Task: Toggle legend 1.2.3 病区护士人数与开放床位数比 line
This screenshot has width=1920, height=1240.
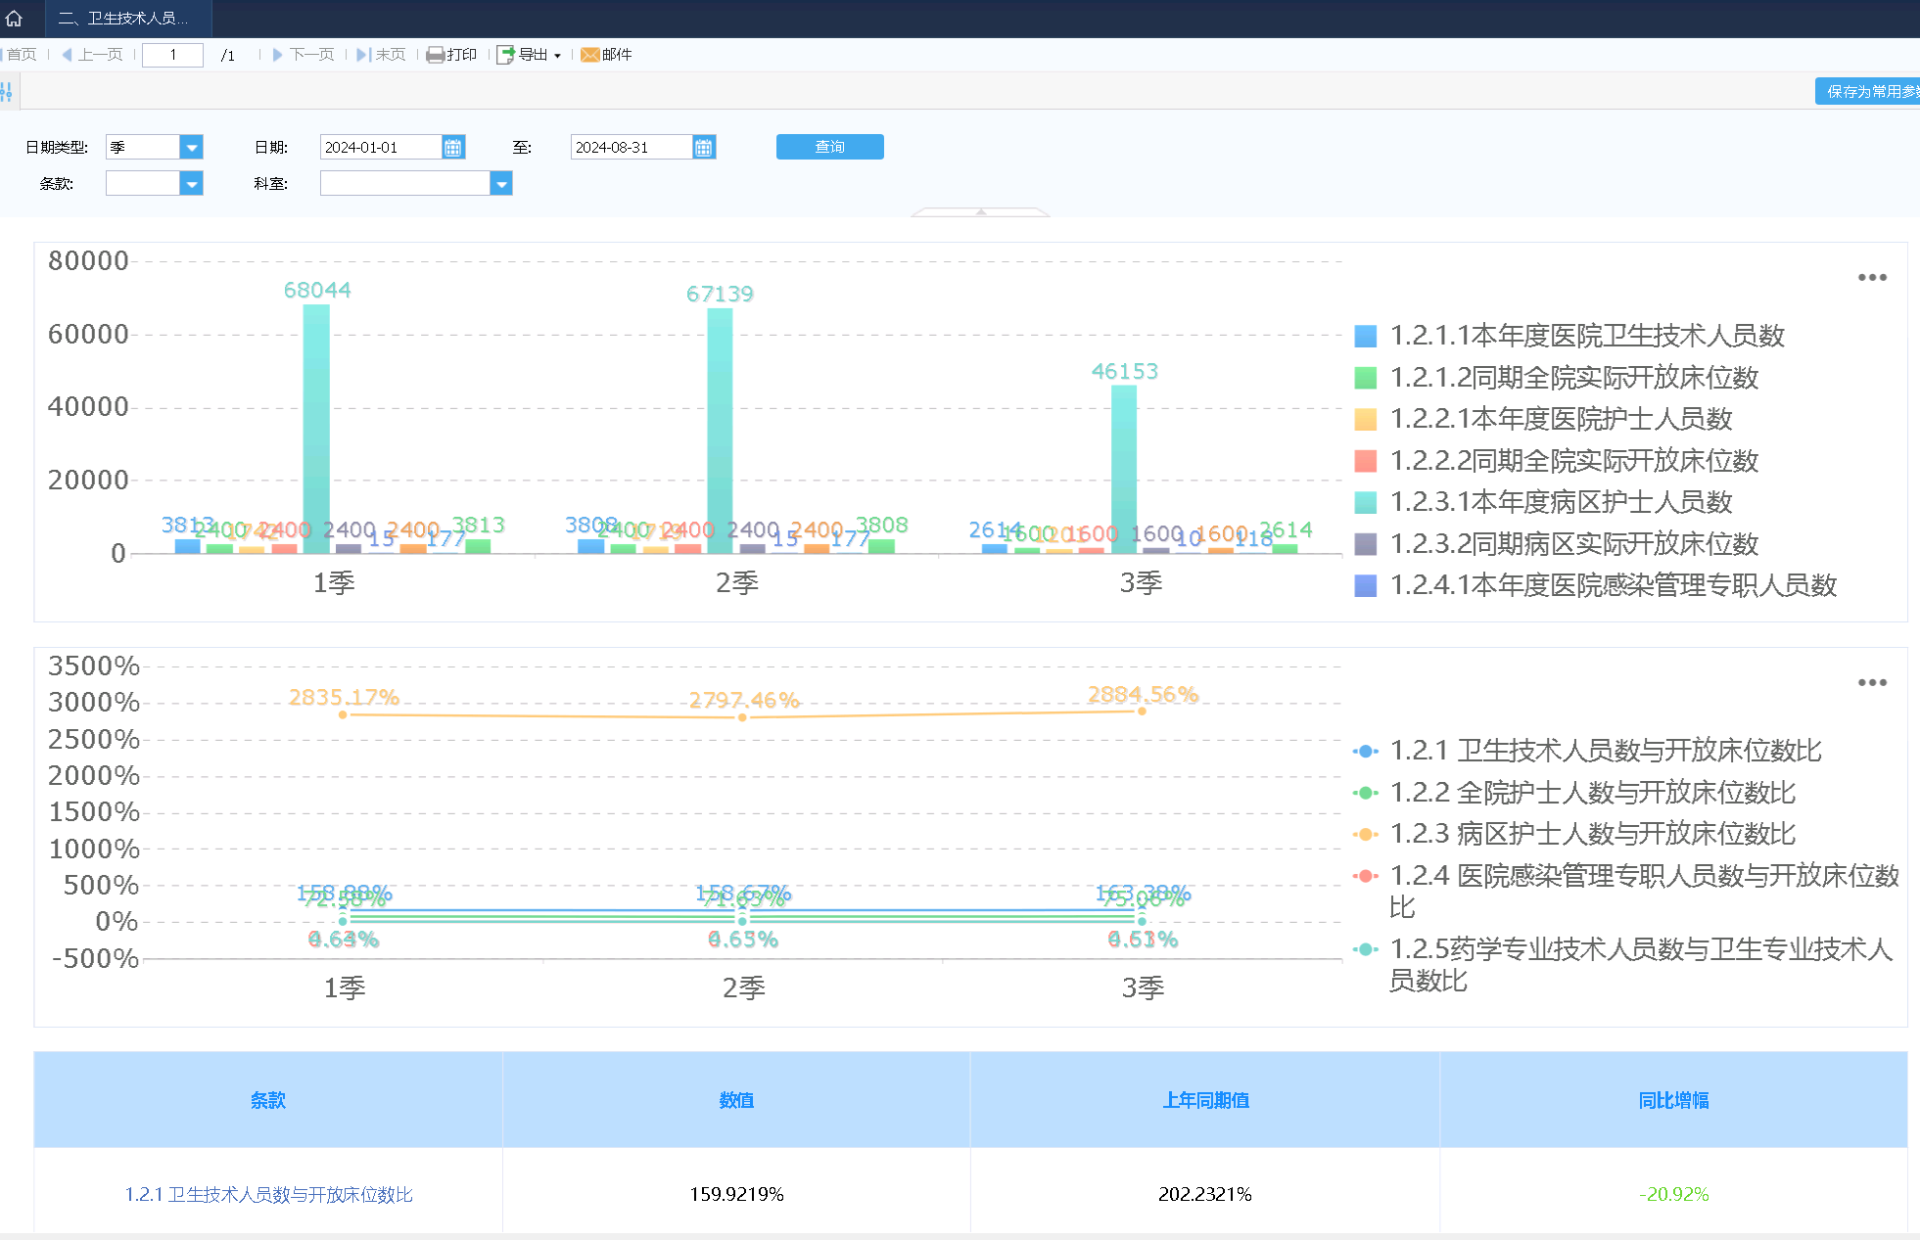Action: coord(1592,834)
